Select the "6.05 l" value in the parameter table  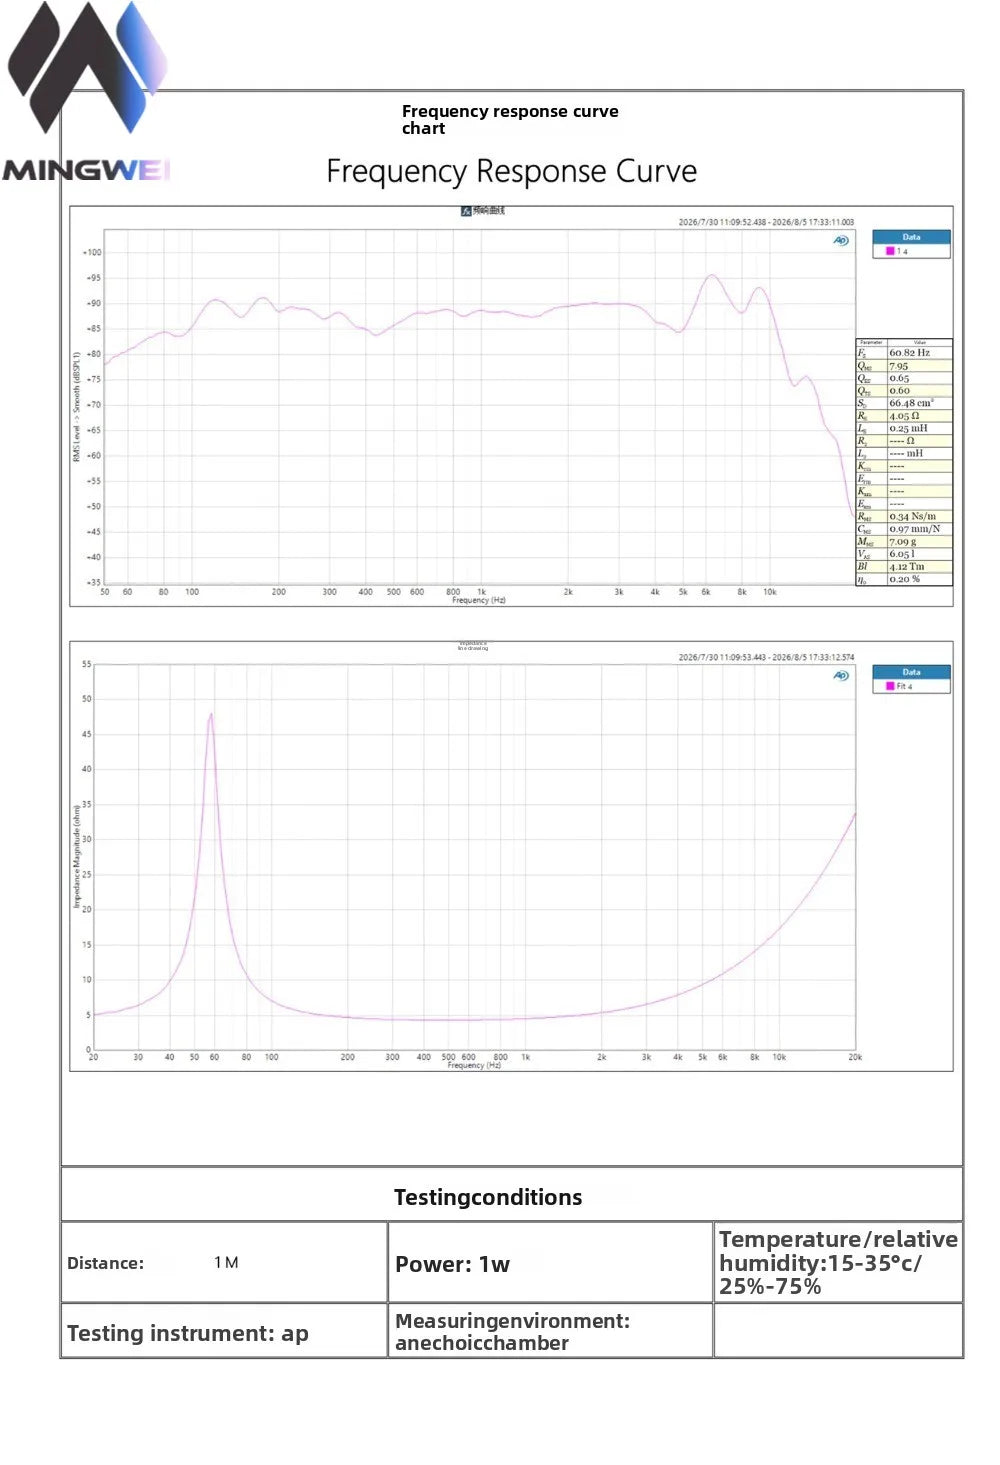(x=902, y=553)
